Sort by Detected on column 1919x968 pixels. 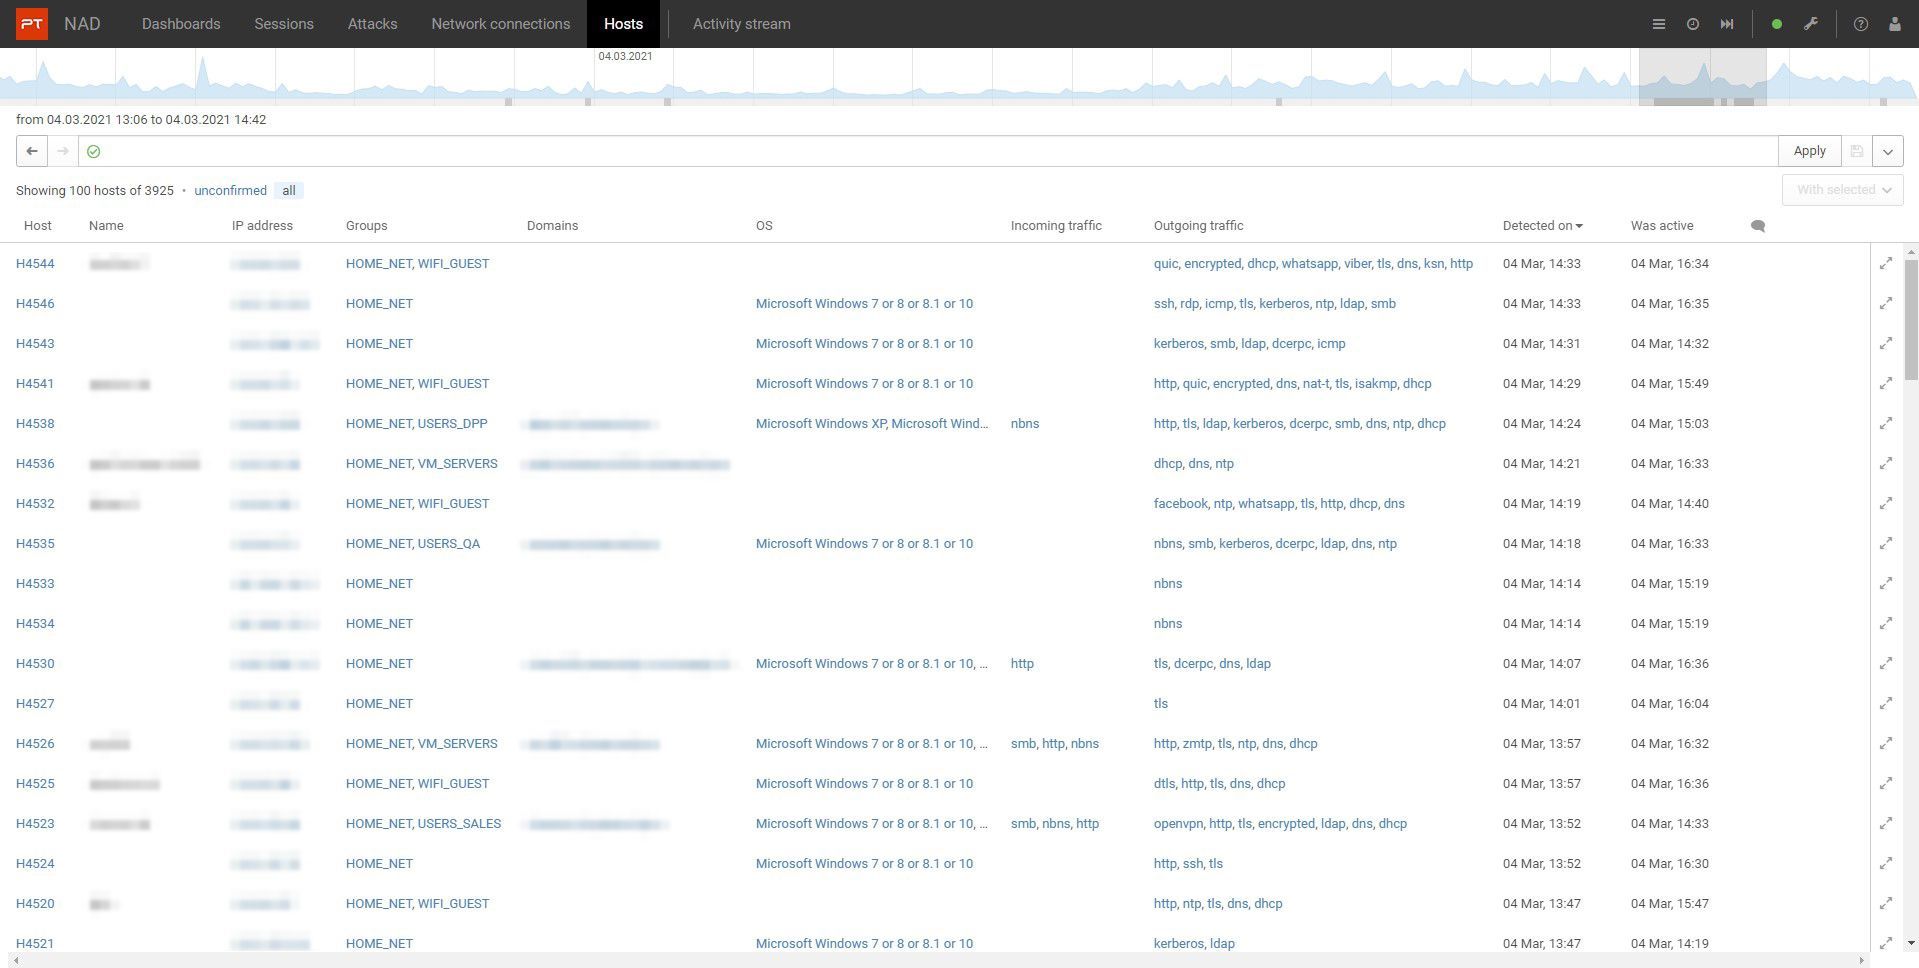1542,226
